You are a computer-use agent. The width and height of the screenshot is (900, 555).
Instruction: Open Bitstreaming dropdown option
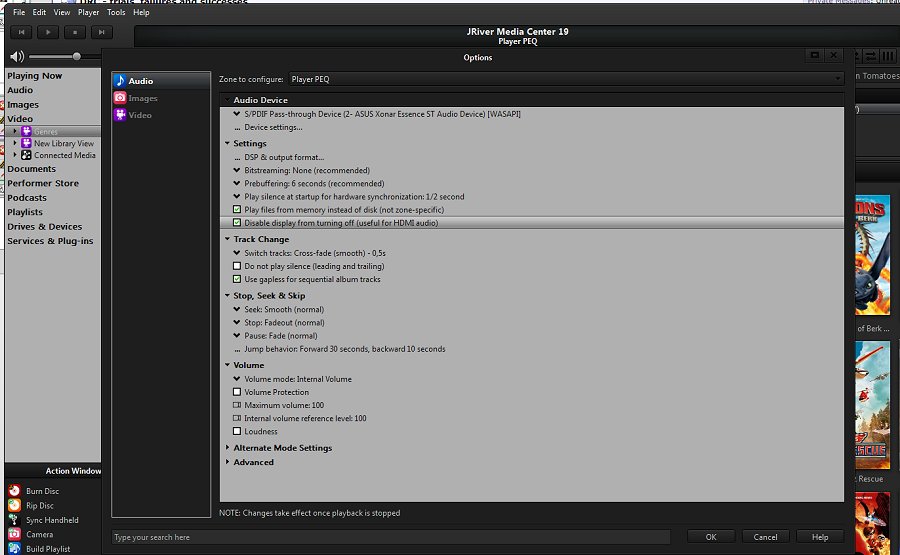(x=237, y=170)
